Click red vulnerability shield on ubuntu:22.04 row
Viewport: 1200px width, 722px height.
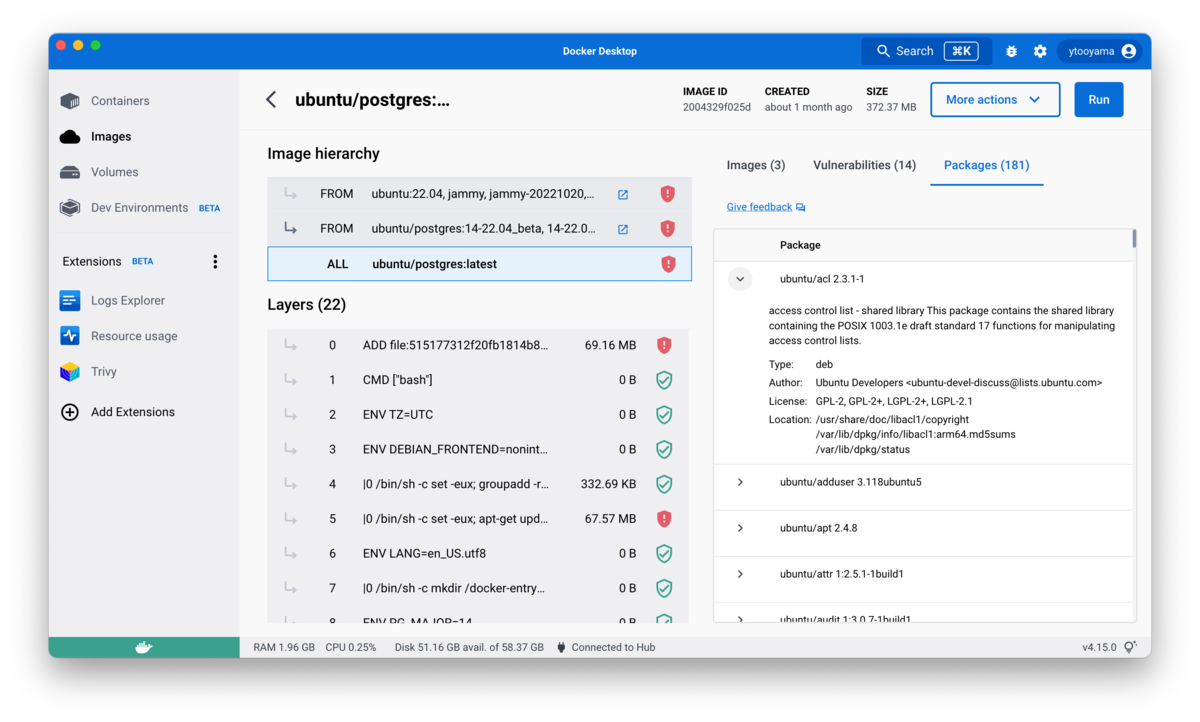[x=668, y=194]
